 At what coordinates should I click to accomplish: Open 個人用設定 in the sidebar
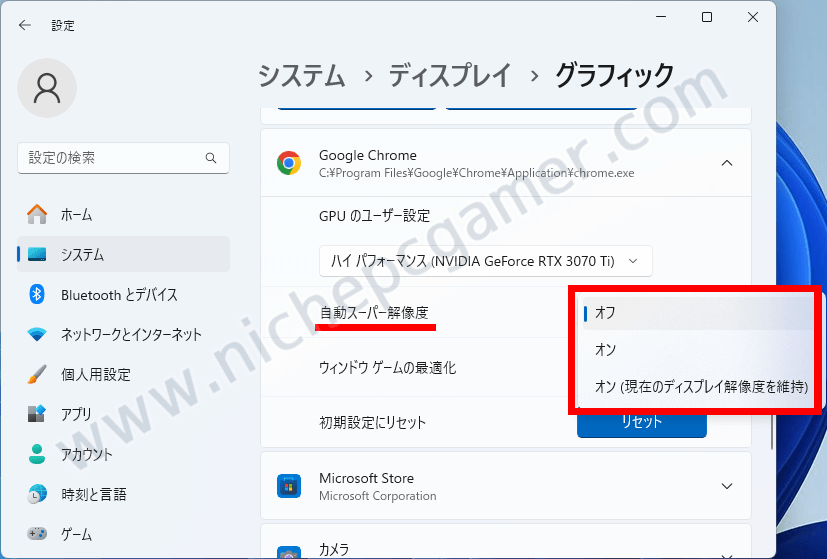click(x=123, y=374)
